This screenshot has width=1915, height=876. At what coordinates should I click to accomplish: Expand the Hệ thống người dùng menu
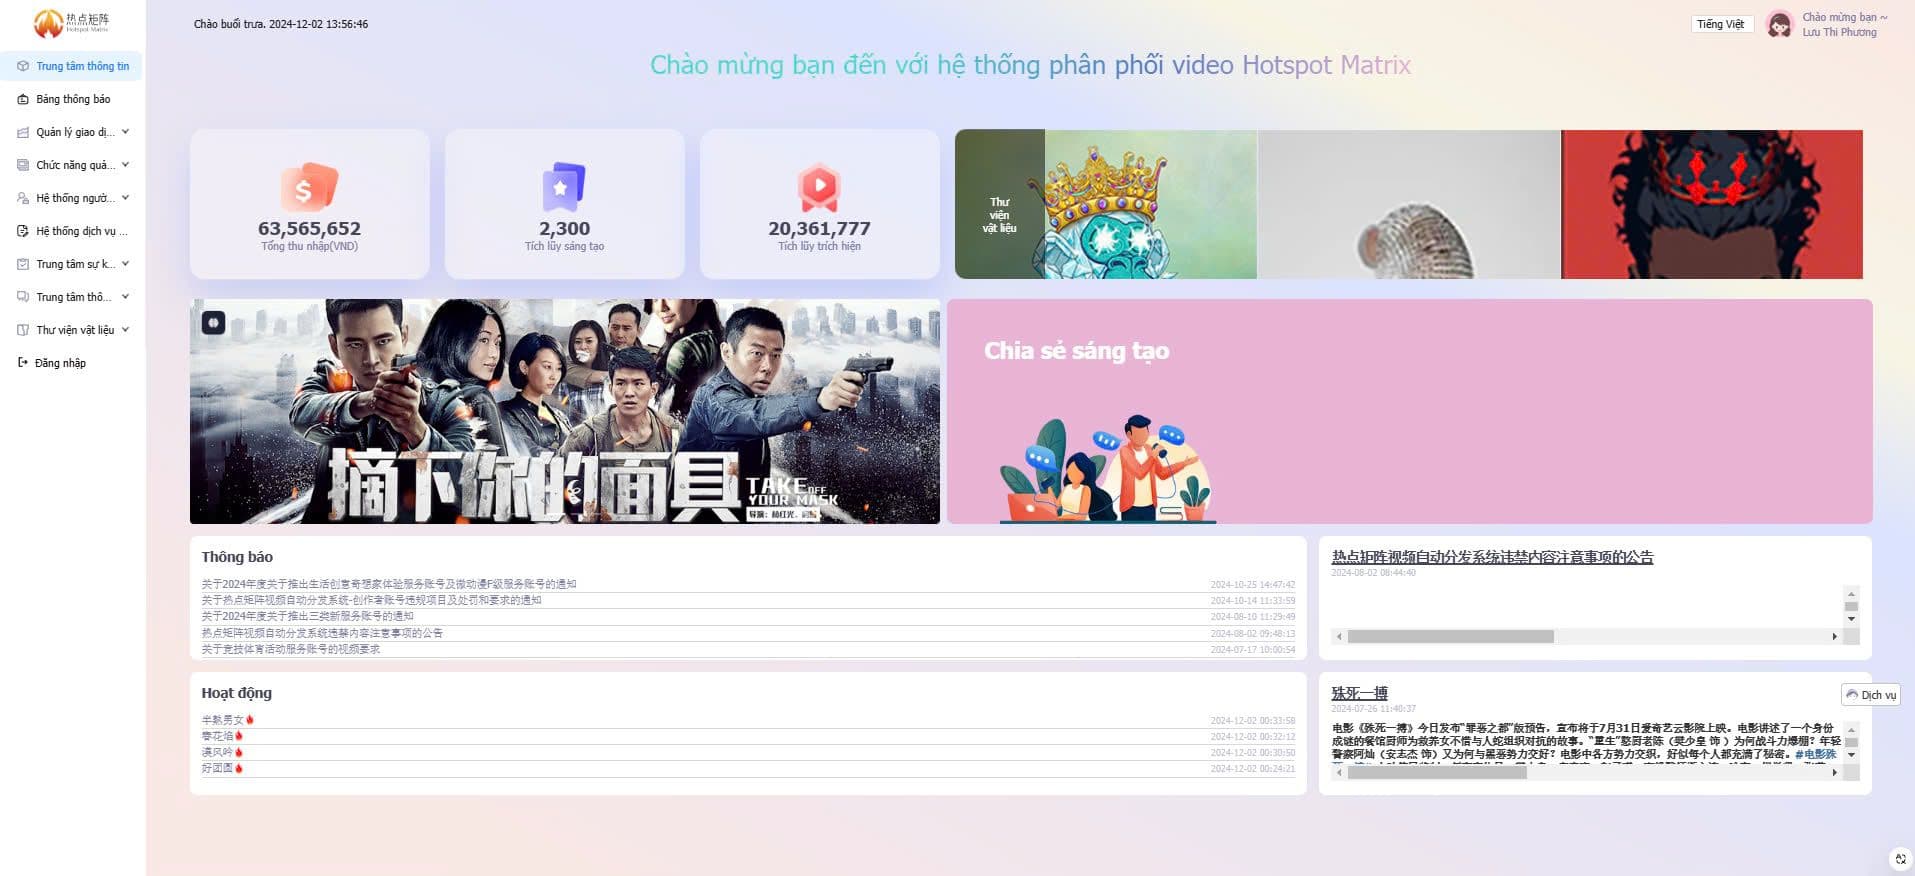point(125,198)
